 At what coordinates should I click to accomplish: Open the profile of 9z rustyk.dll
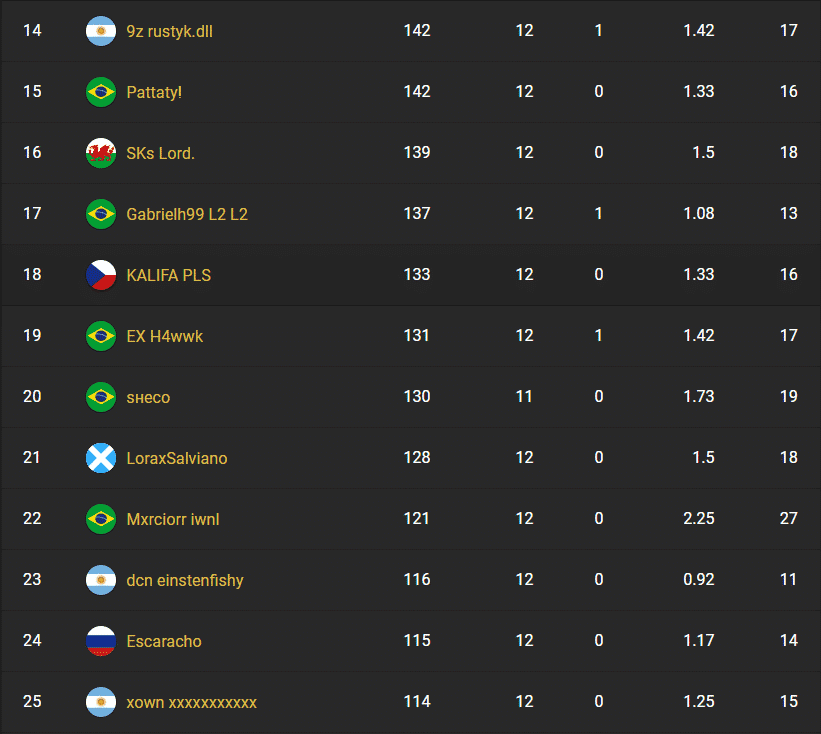click(167, 31)
